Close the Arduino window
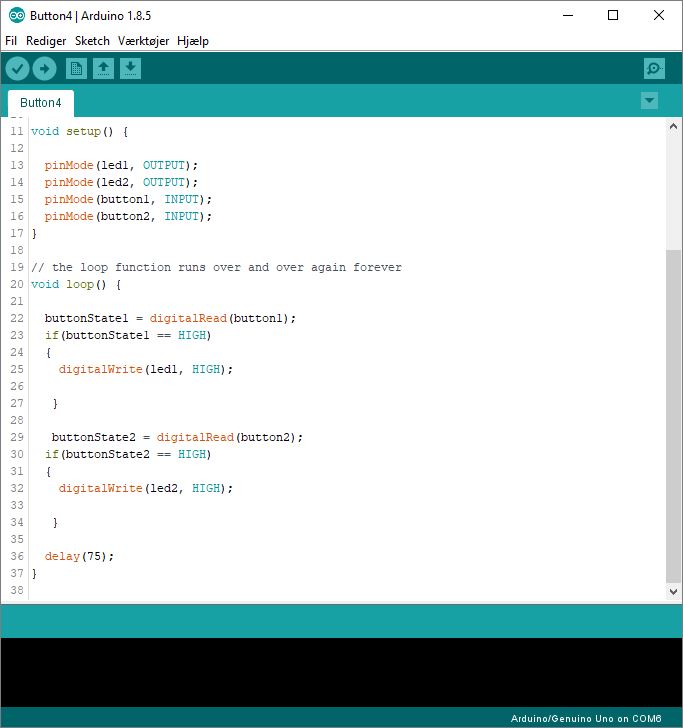This screenshot has width=683, height=728. point(659,15)
